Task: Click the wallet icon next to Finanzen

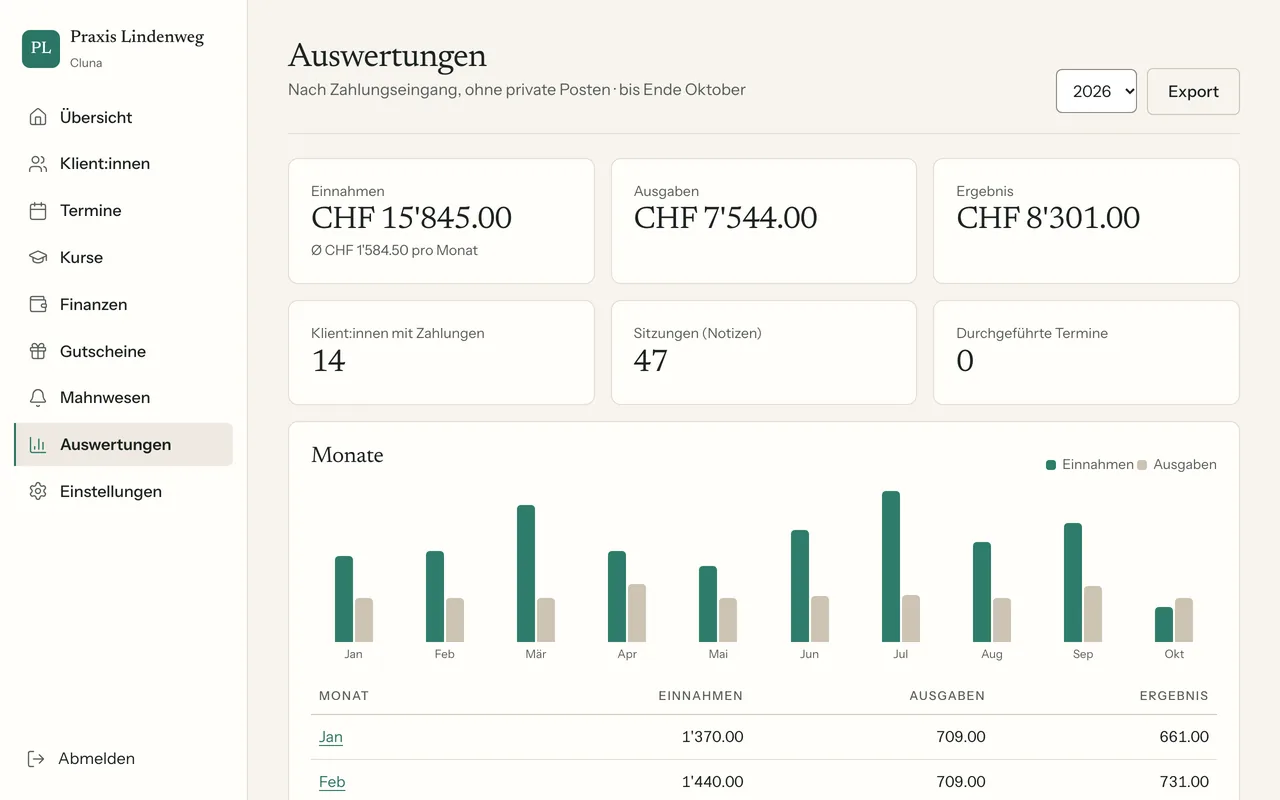Action: pos(38,304)
